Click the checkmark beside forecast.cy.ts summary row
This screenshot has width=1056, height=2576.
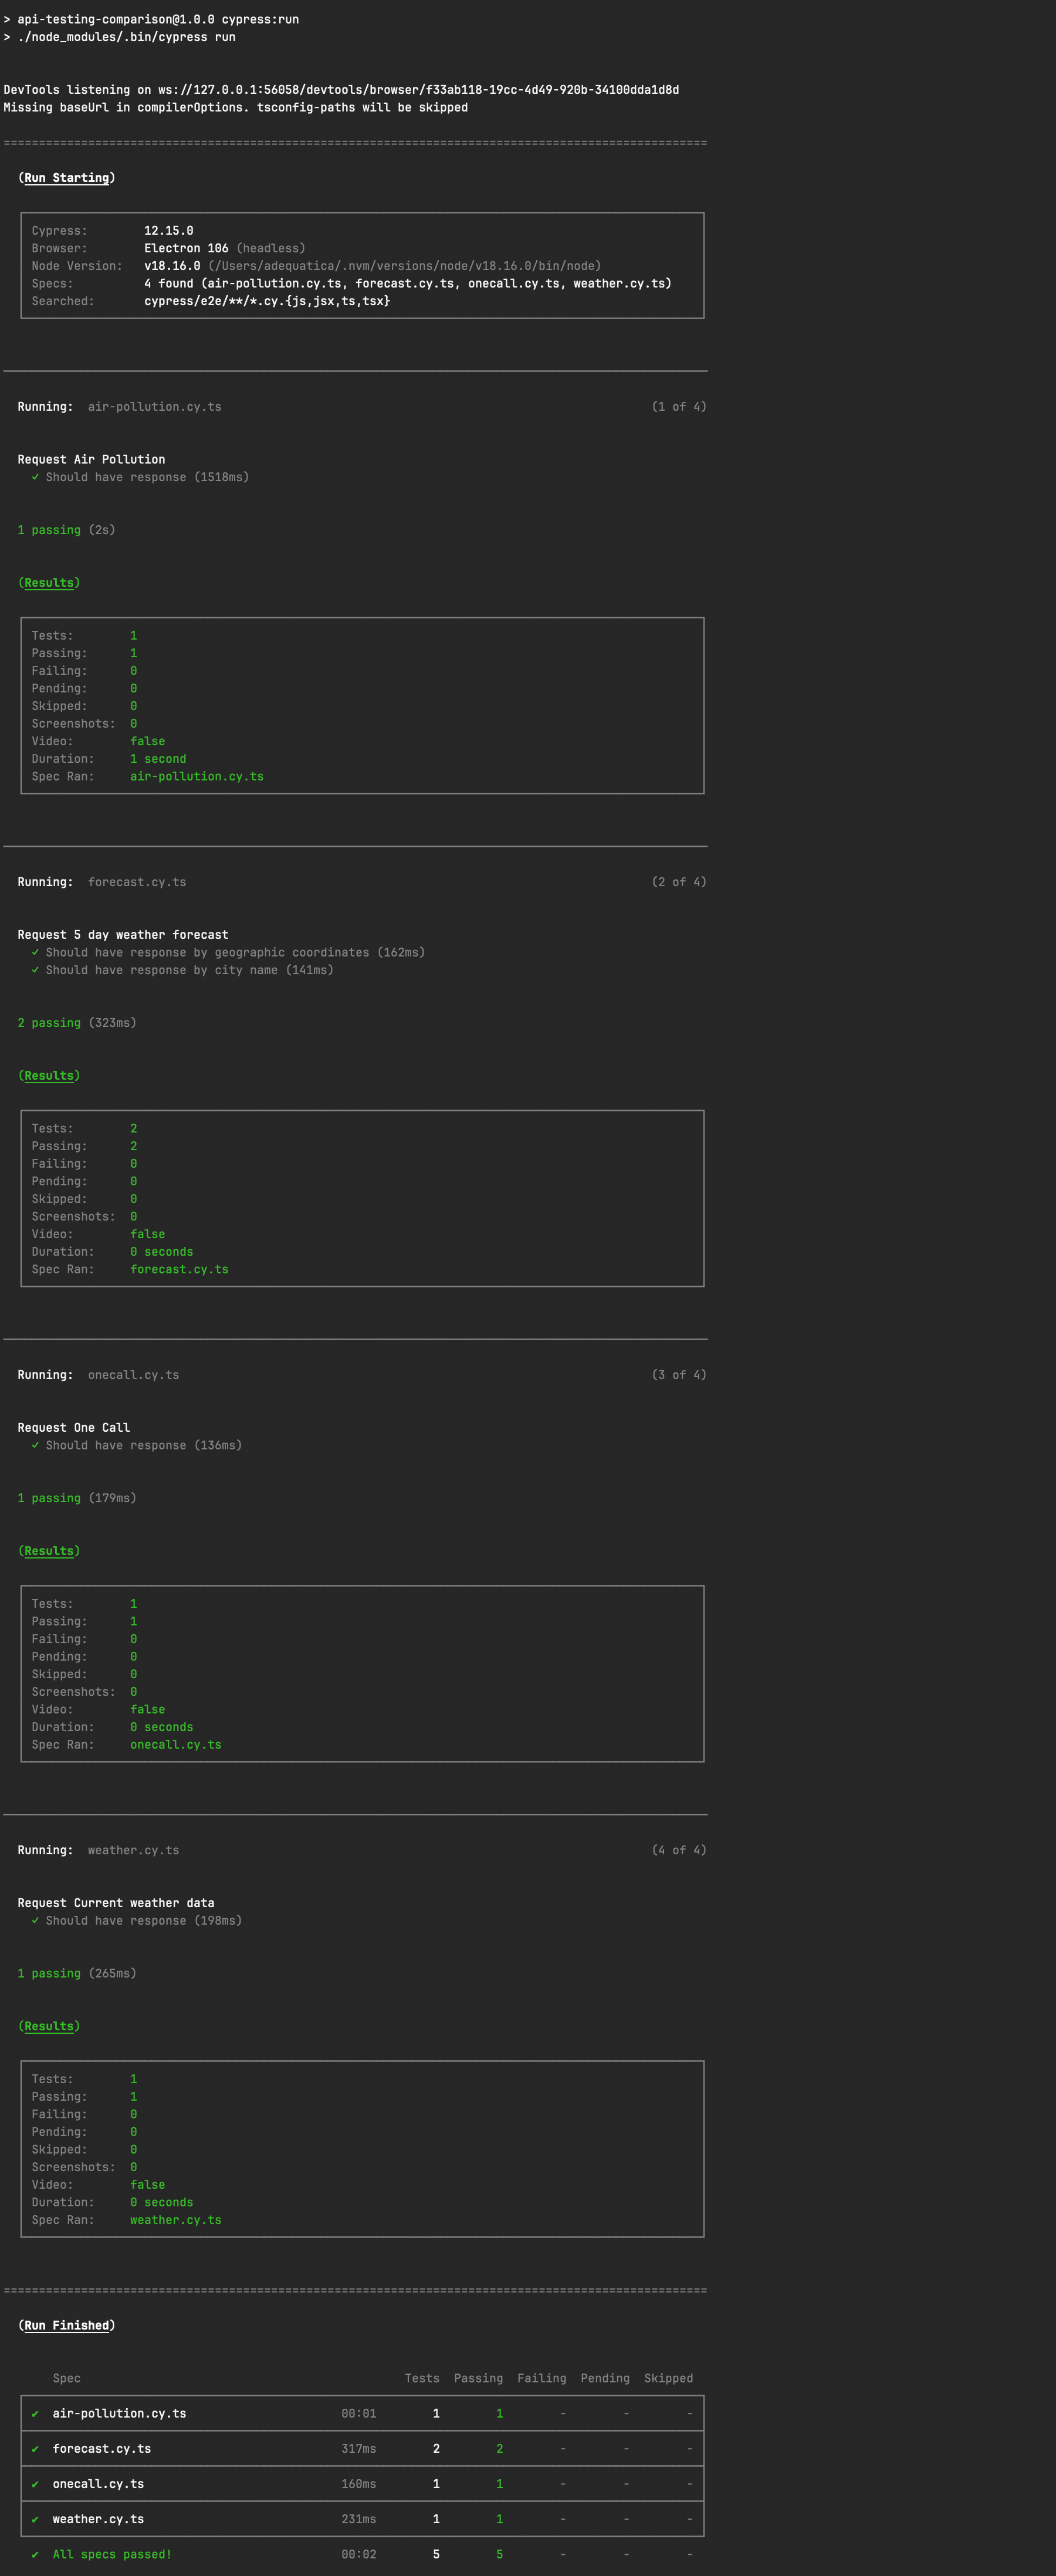tap(35, 2449)
